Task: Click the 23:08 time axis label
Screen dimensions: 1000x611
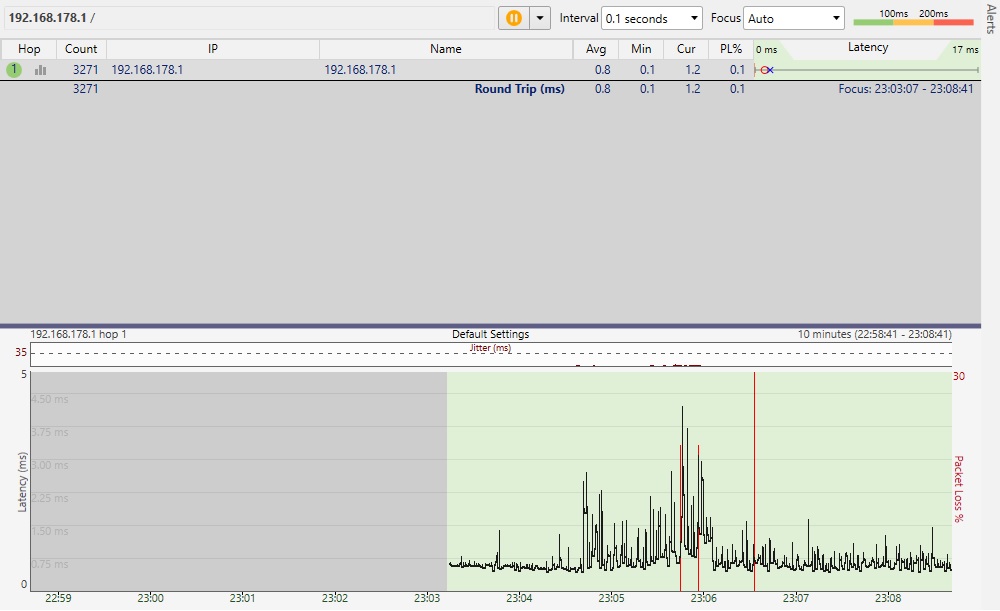Action: point(888,598)
